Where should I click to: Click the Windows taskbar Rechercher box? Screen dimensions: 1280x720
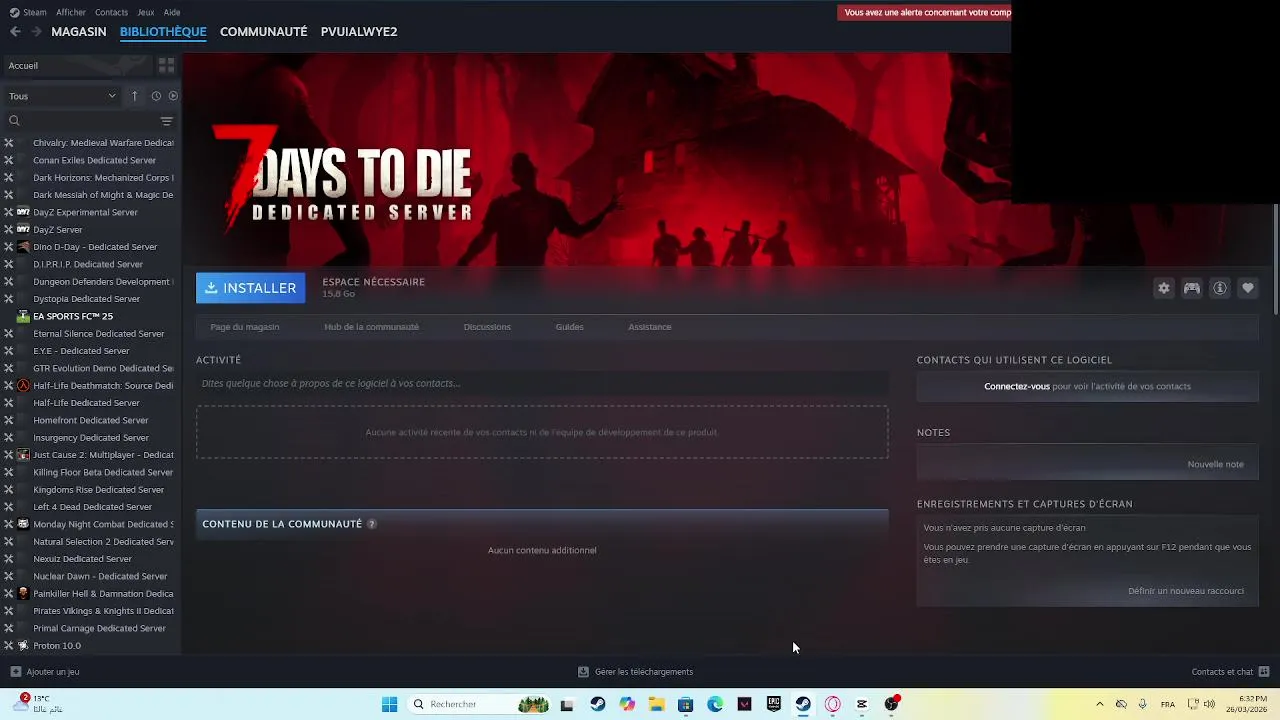click(x=478, y=704)
